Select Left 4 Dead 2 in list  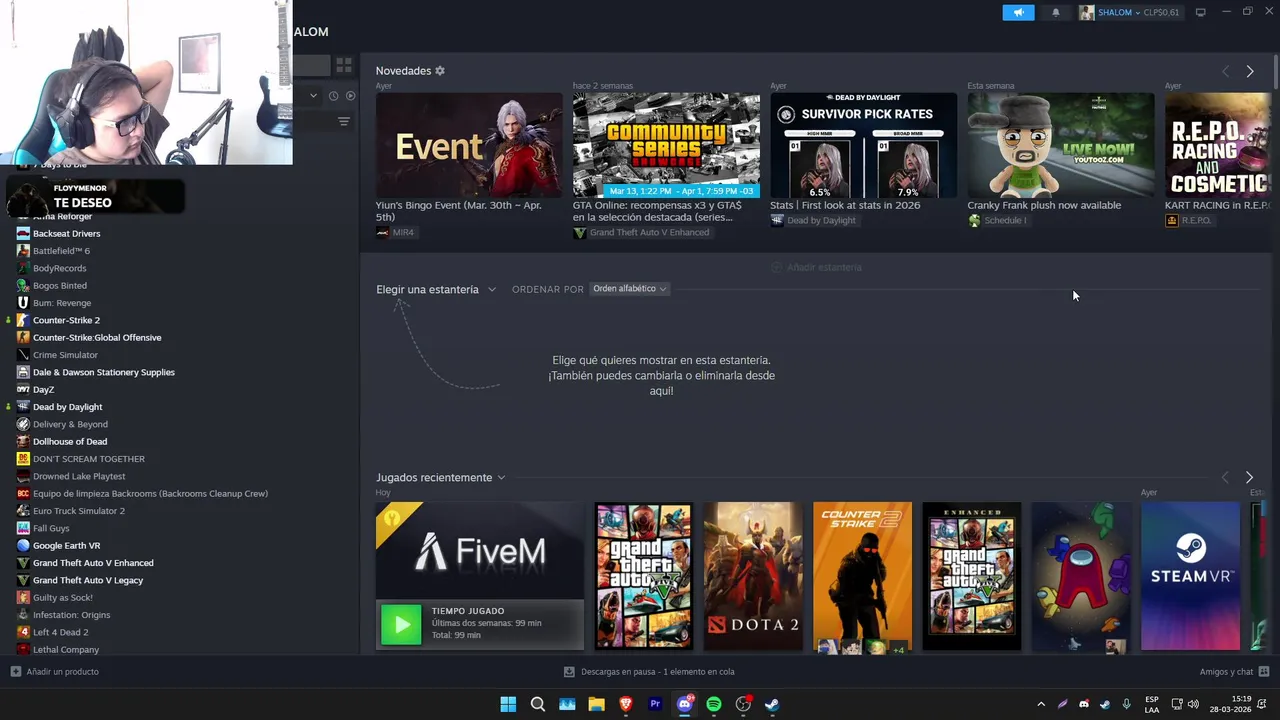click(60, 632)
